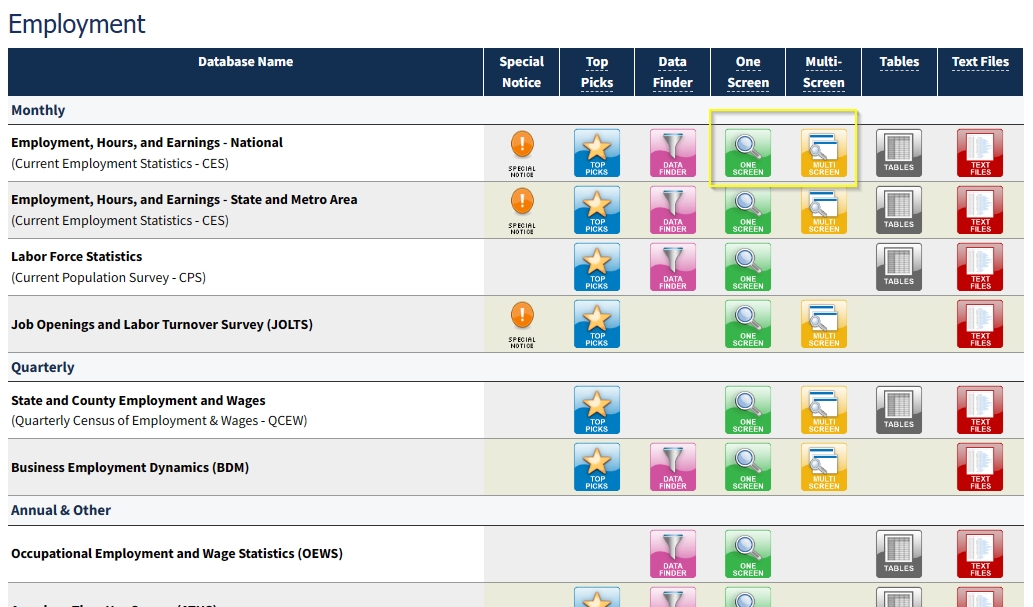This screenshot has width=1033, height=607.
Task: Open Top Picks for CES National employment
Action: pos(597,153)
